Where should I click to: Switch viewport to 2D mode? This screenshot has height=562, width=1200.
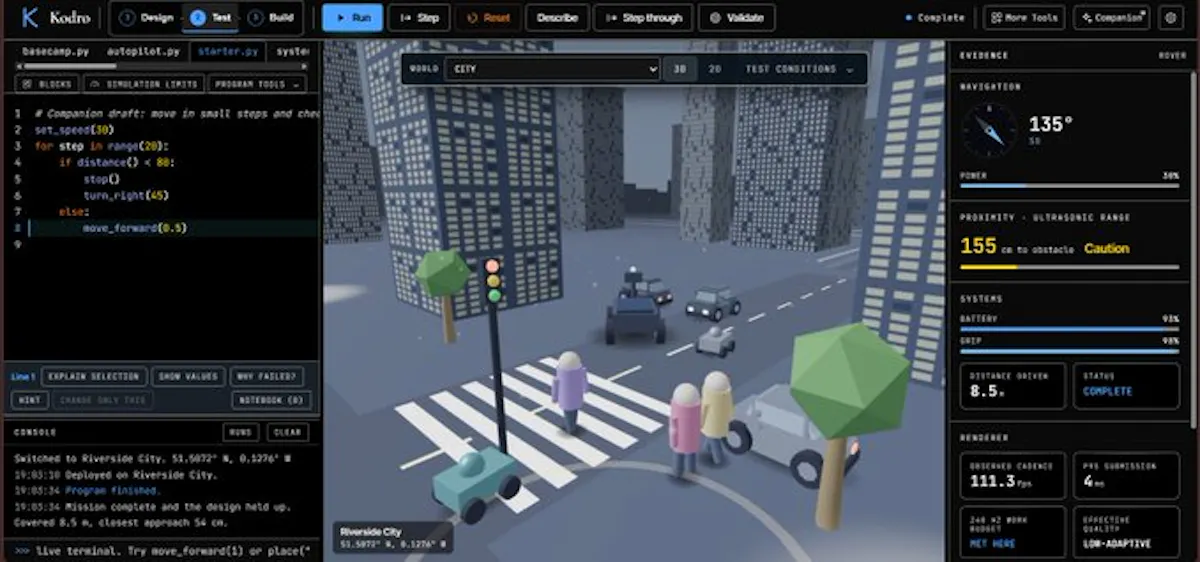pos(714,69)
